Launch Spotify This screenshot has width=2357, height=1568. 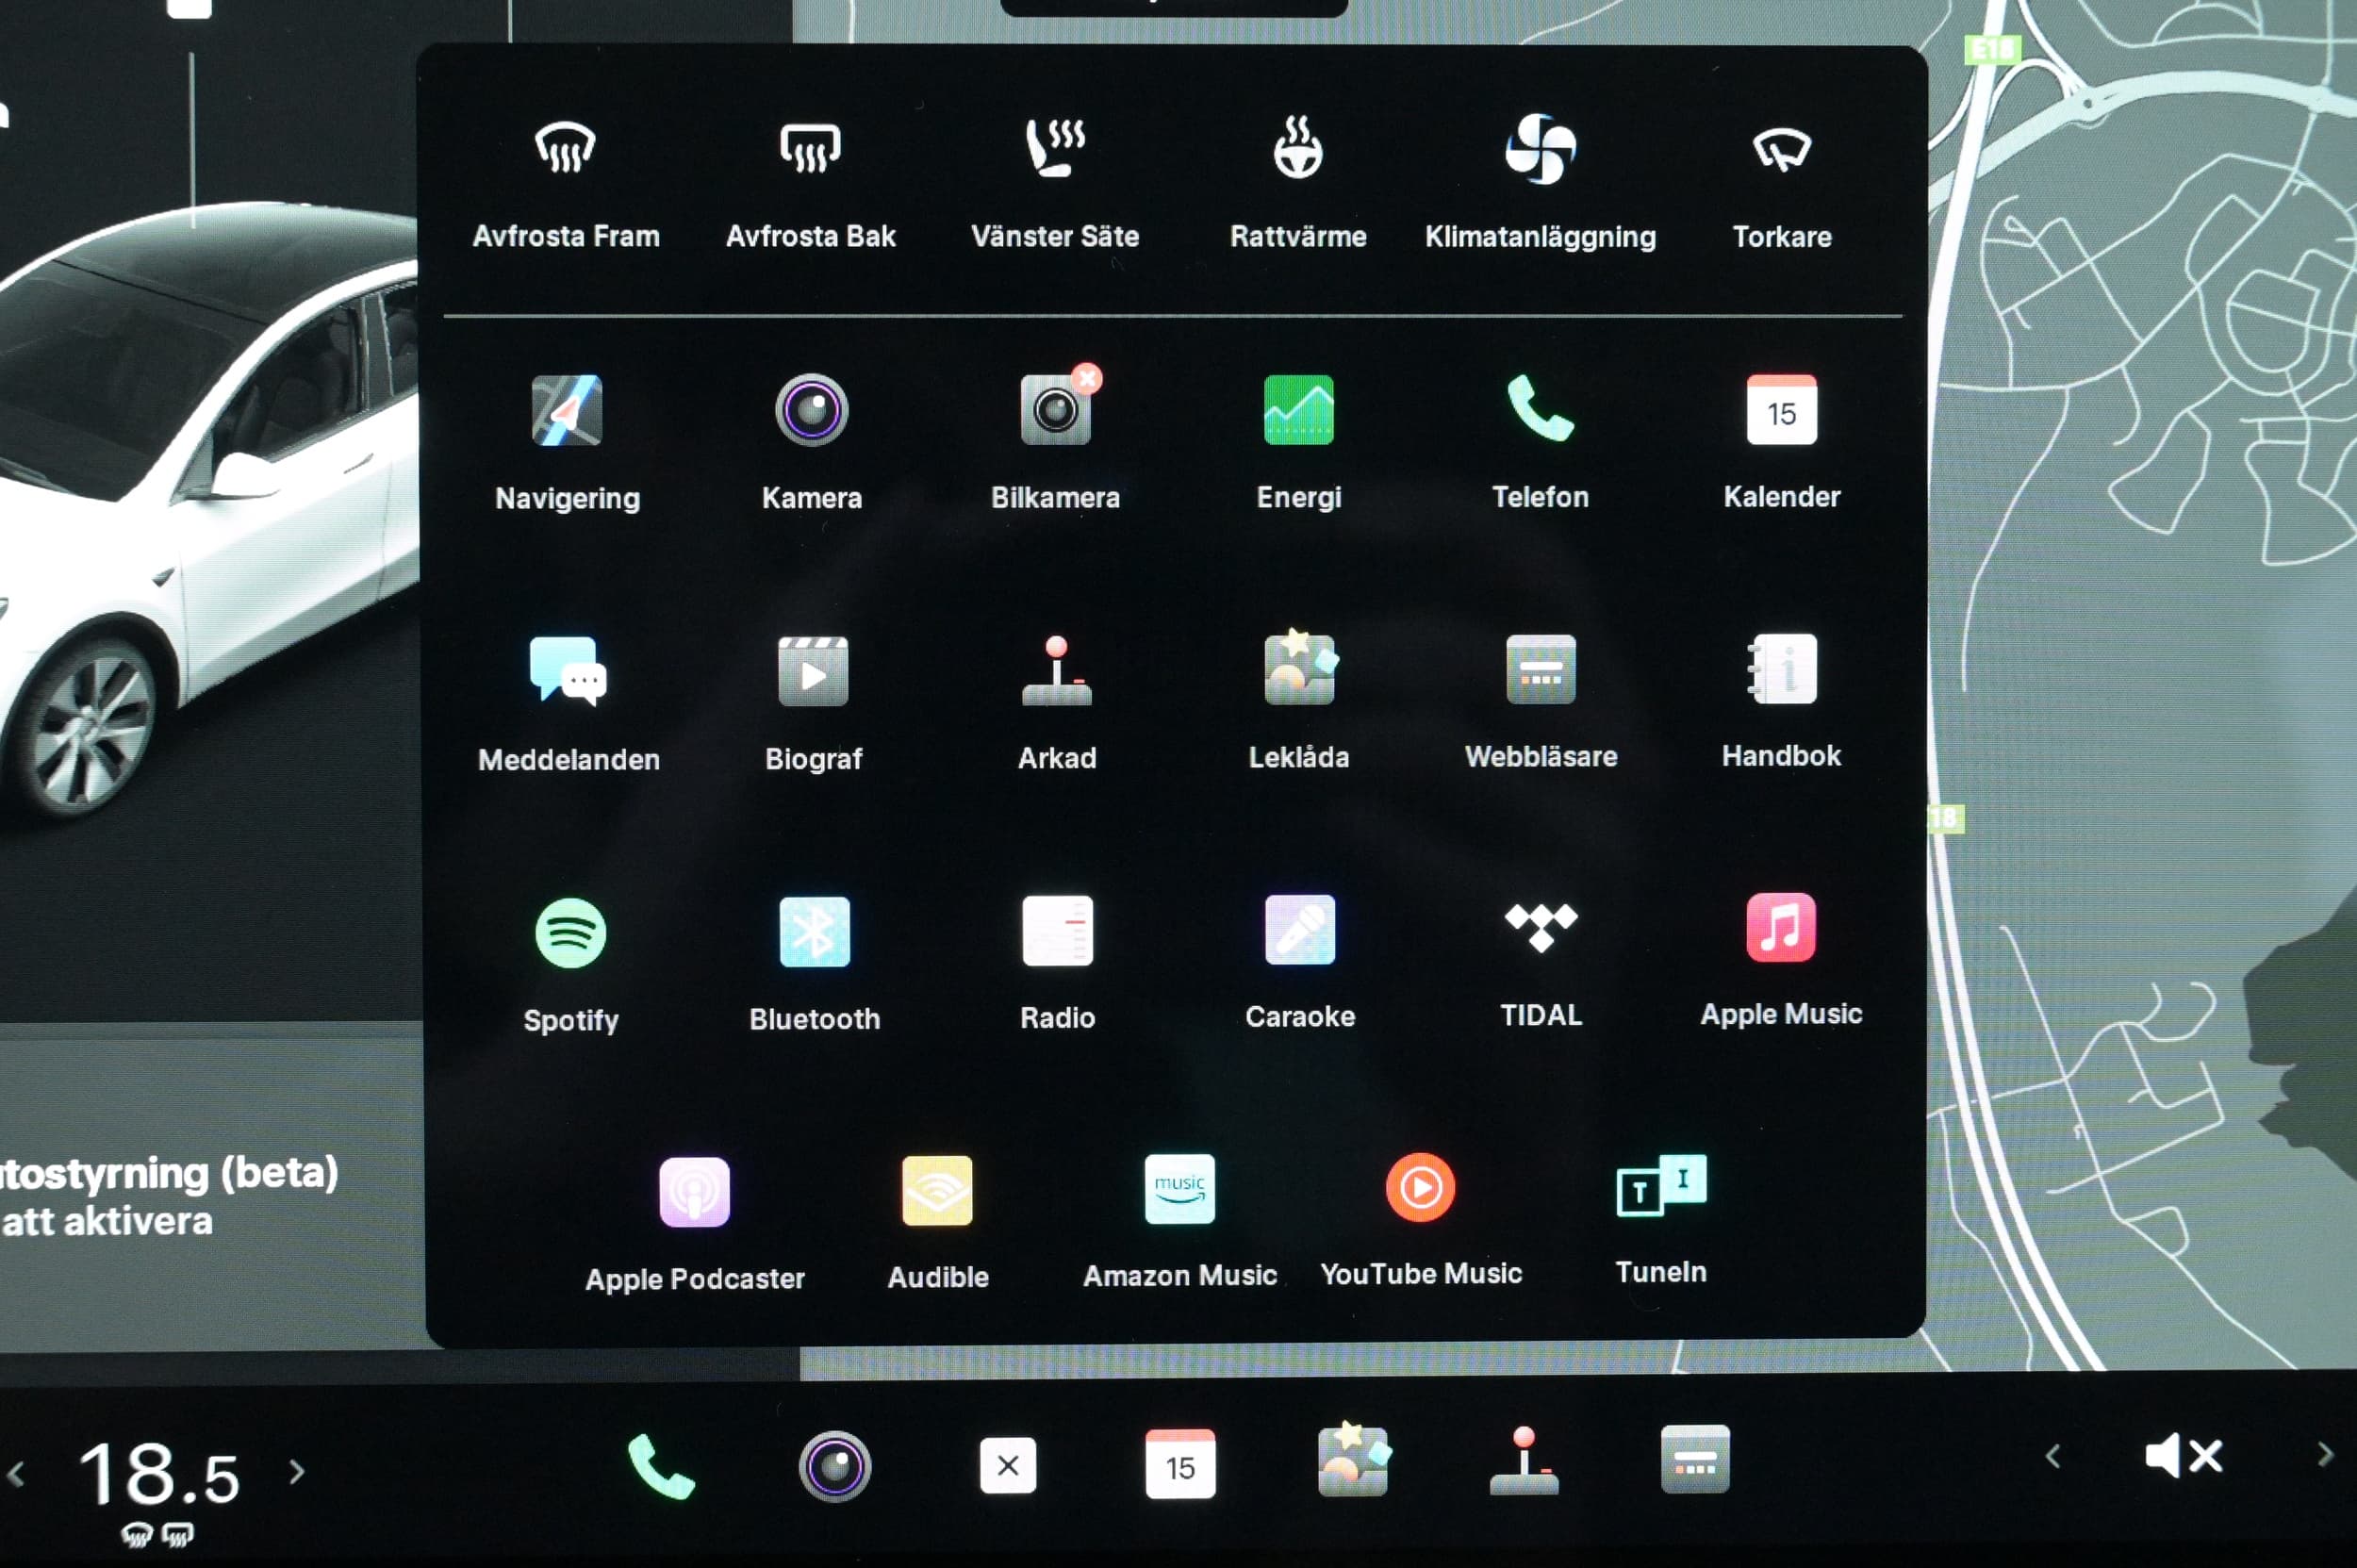coord(571,966)
